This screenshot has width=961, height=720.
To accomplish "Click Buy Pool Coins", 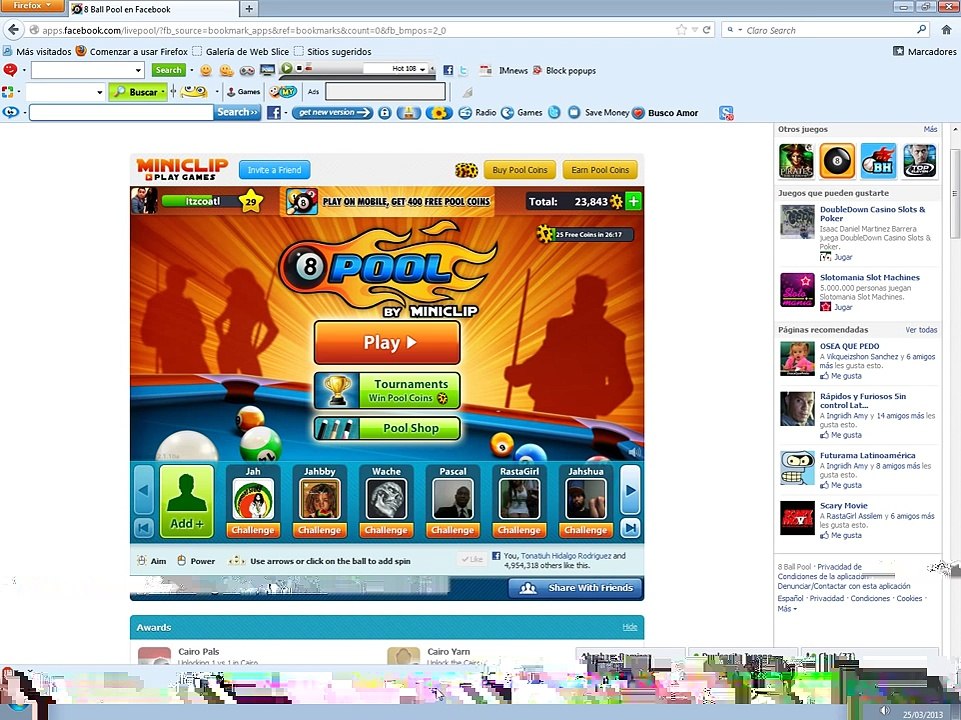I will pyautogui.click(x=520, y=170).
